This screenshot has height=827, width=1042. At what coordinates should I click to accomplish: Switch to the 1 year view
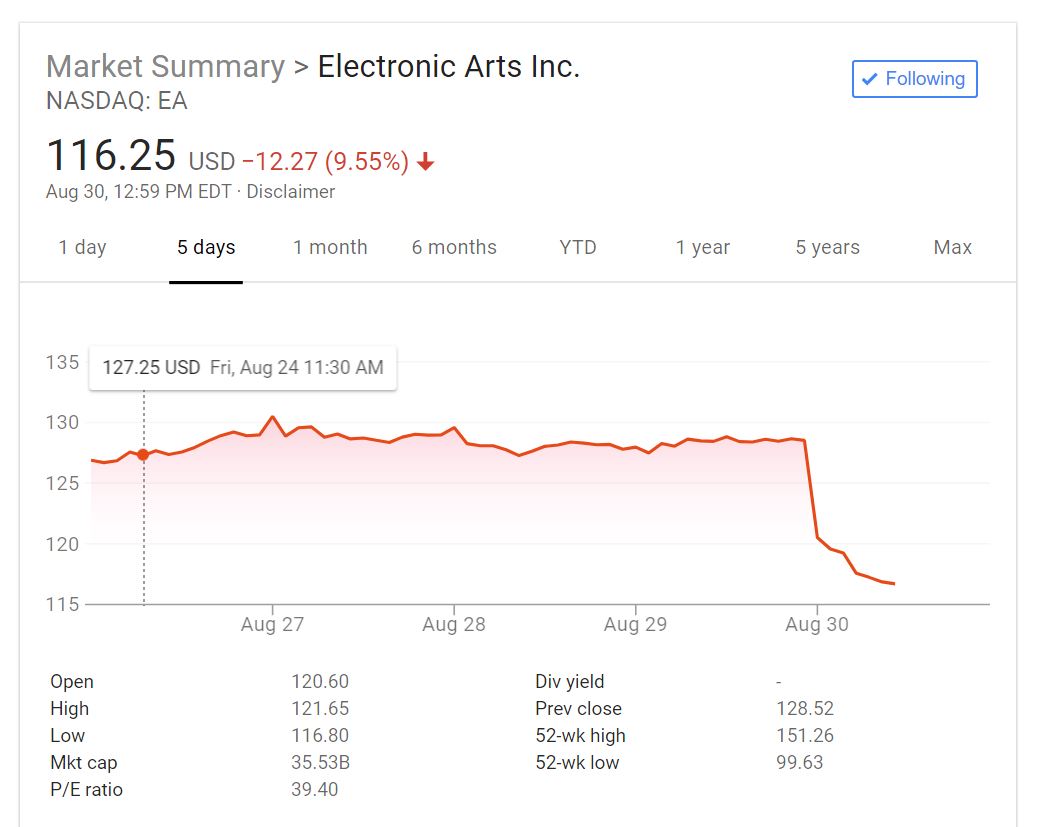[x=702, y=247]
